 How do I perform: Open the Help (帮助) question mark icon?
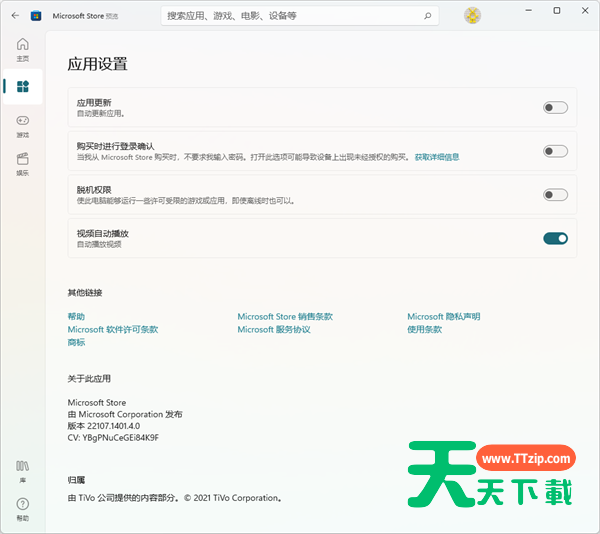22,508
